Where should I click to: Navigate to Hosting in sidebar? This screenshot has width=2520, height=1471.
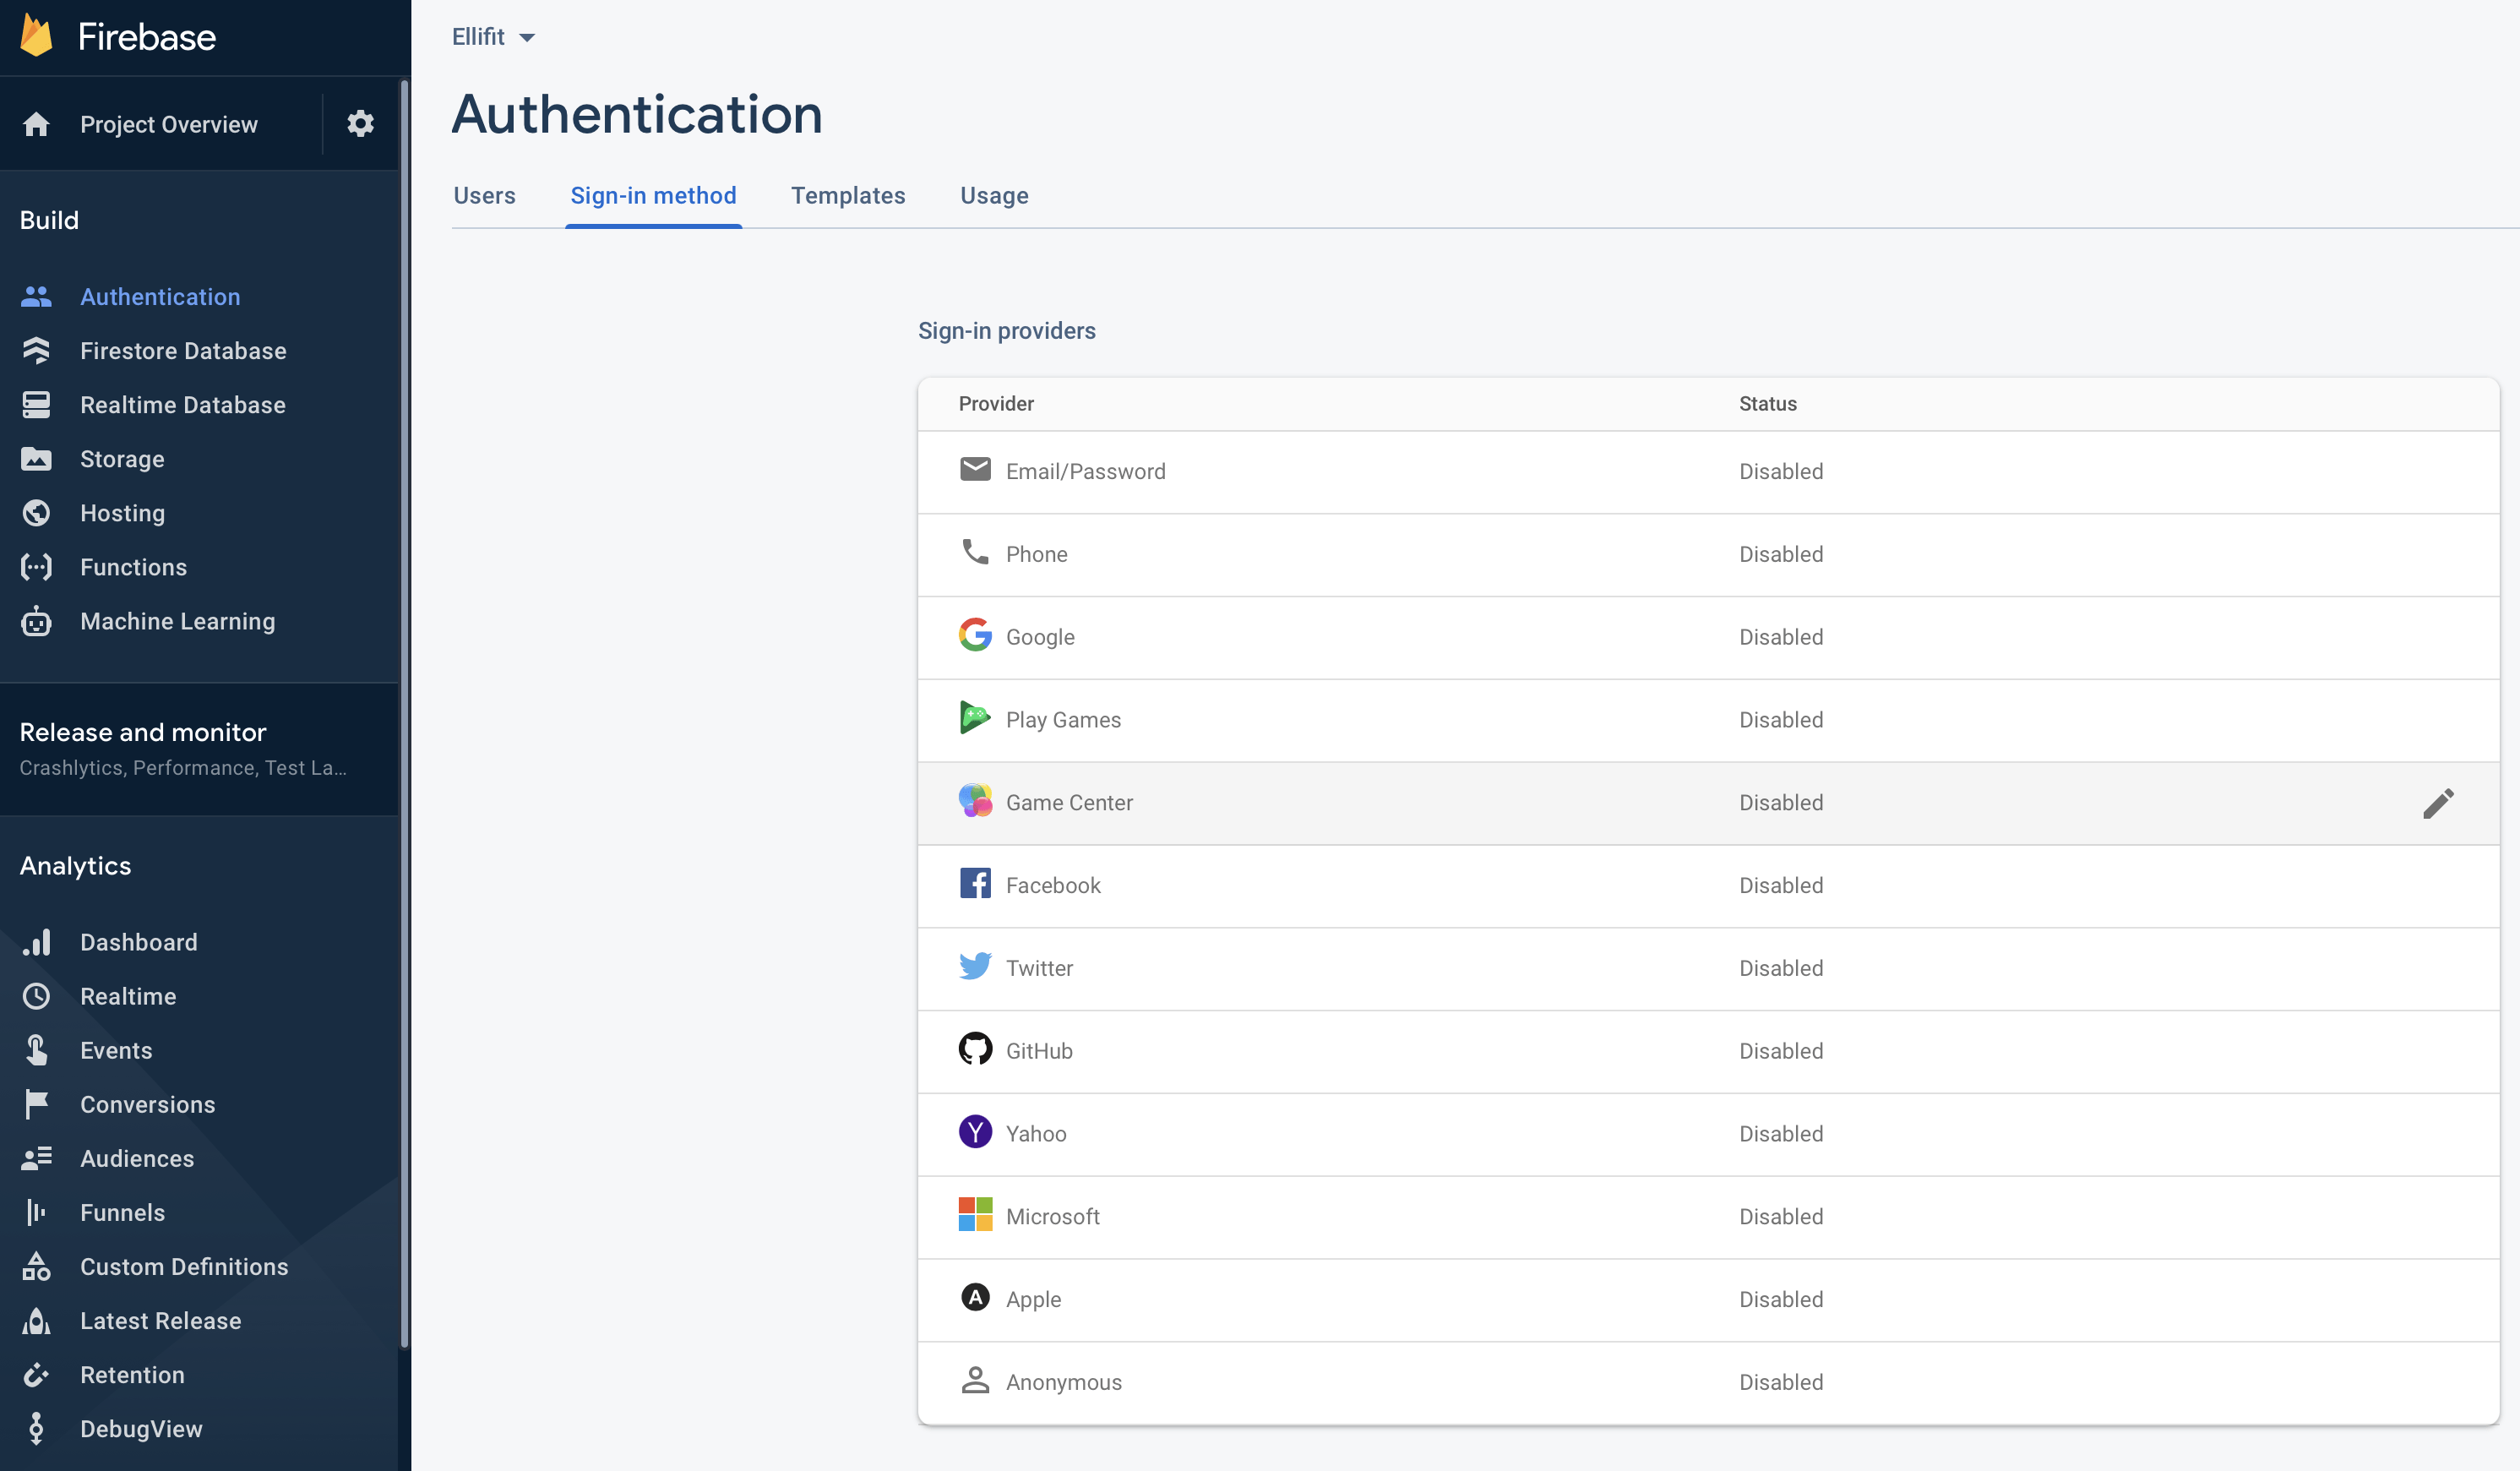pos(122,513)
